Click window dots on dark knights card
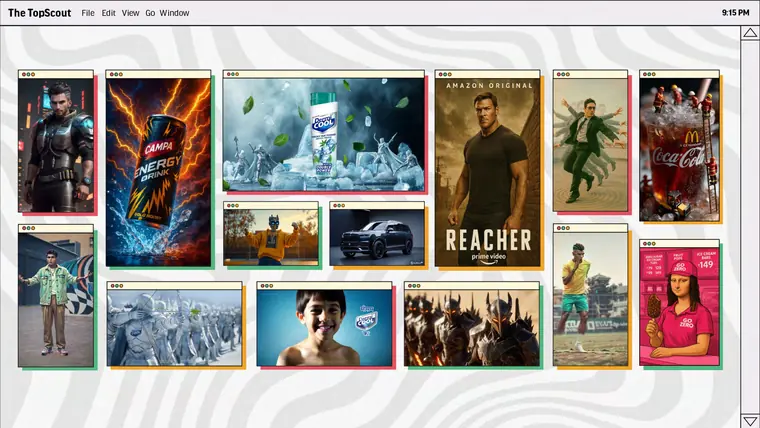Viewport: 760px width, 428px height. click(x=414, y=286)
